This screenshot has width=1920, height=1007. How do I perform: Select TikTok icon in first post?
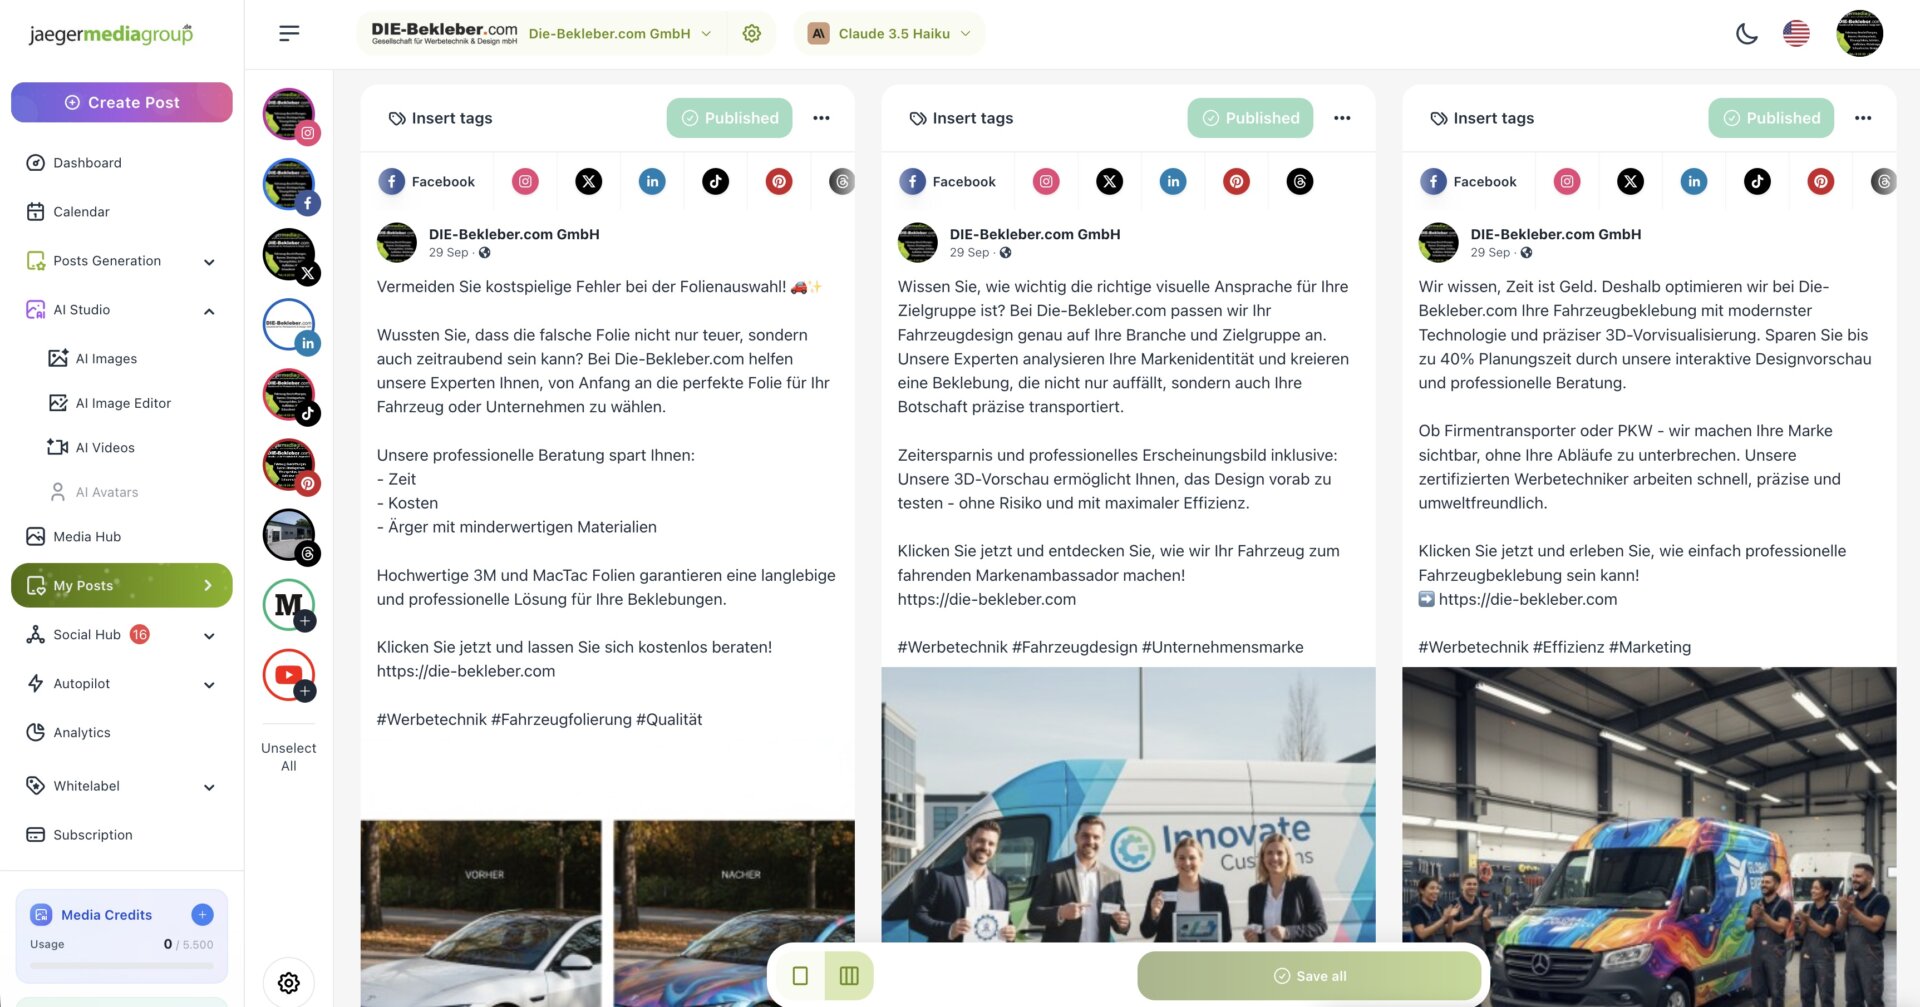click(715, 181)
